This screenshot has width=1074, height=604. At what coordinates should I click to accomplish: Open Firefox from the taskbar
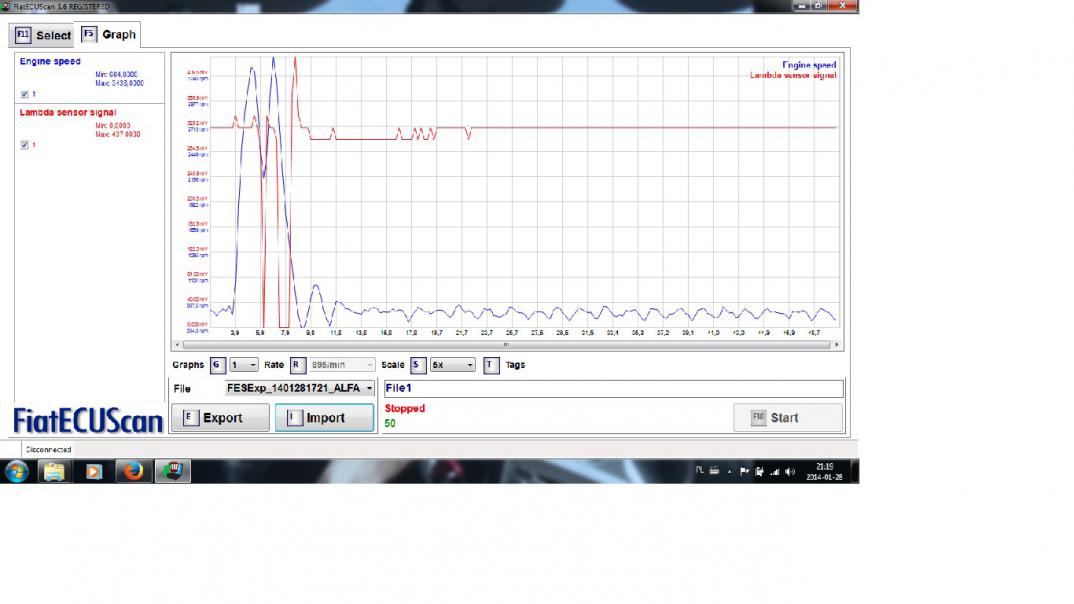coord(133,471)
